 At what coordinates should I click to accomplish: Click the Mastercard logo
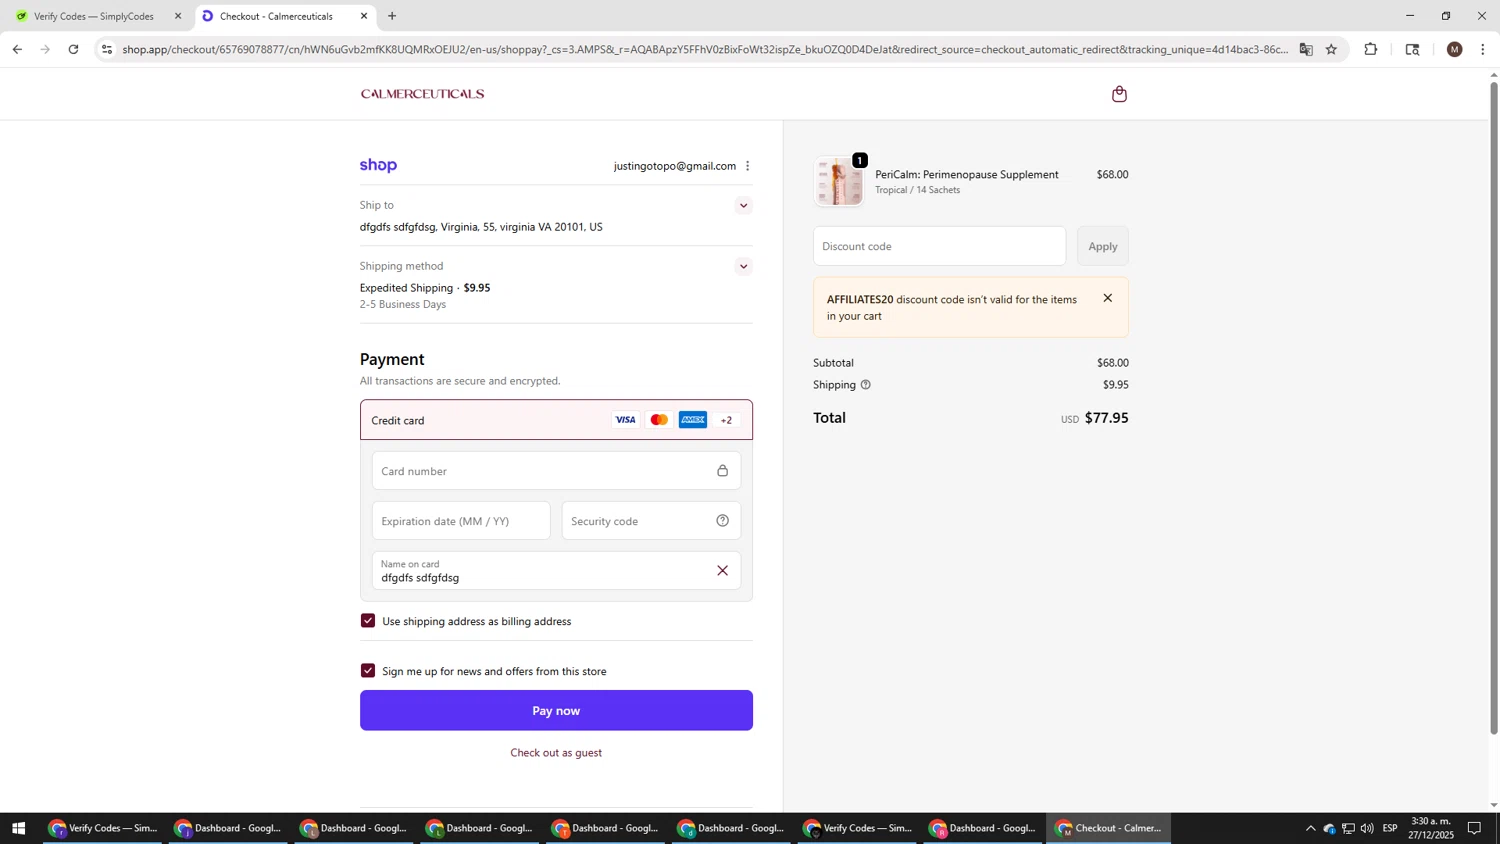click(659, 420)
